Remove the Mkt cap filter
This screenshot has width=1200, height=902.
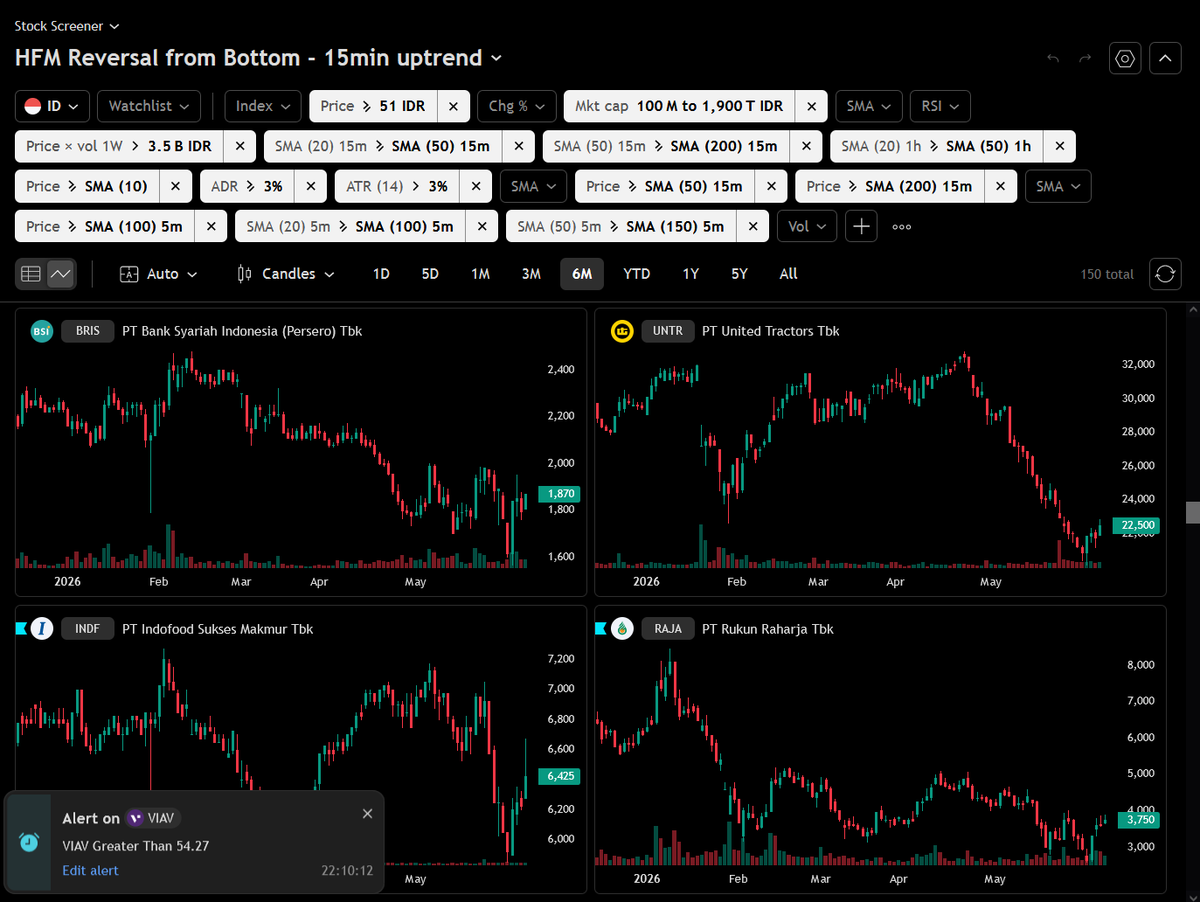[x=812, y=106]
